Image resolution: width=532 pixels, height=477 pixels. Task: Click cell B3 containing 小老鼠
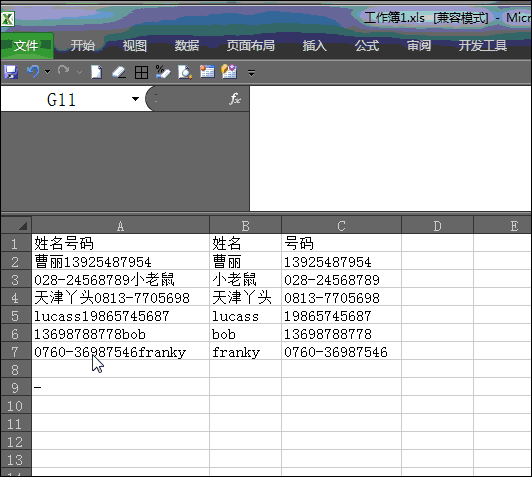(245, 279)
